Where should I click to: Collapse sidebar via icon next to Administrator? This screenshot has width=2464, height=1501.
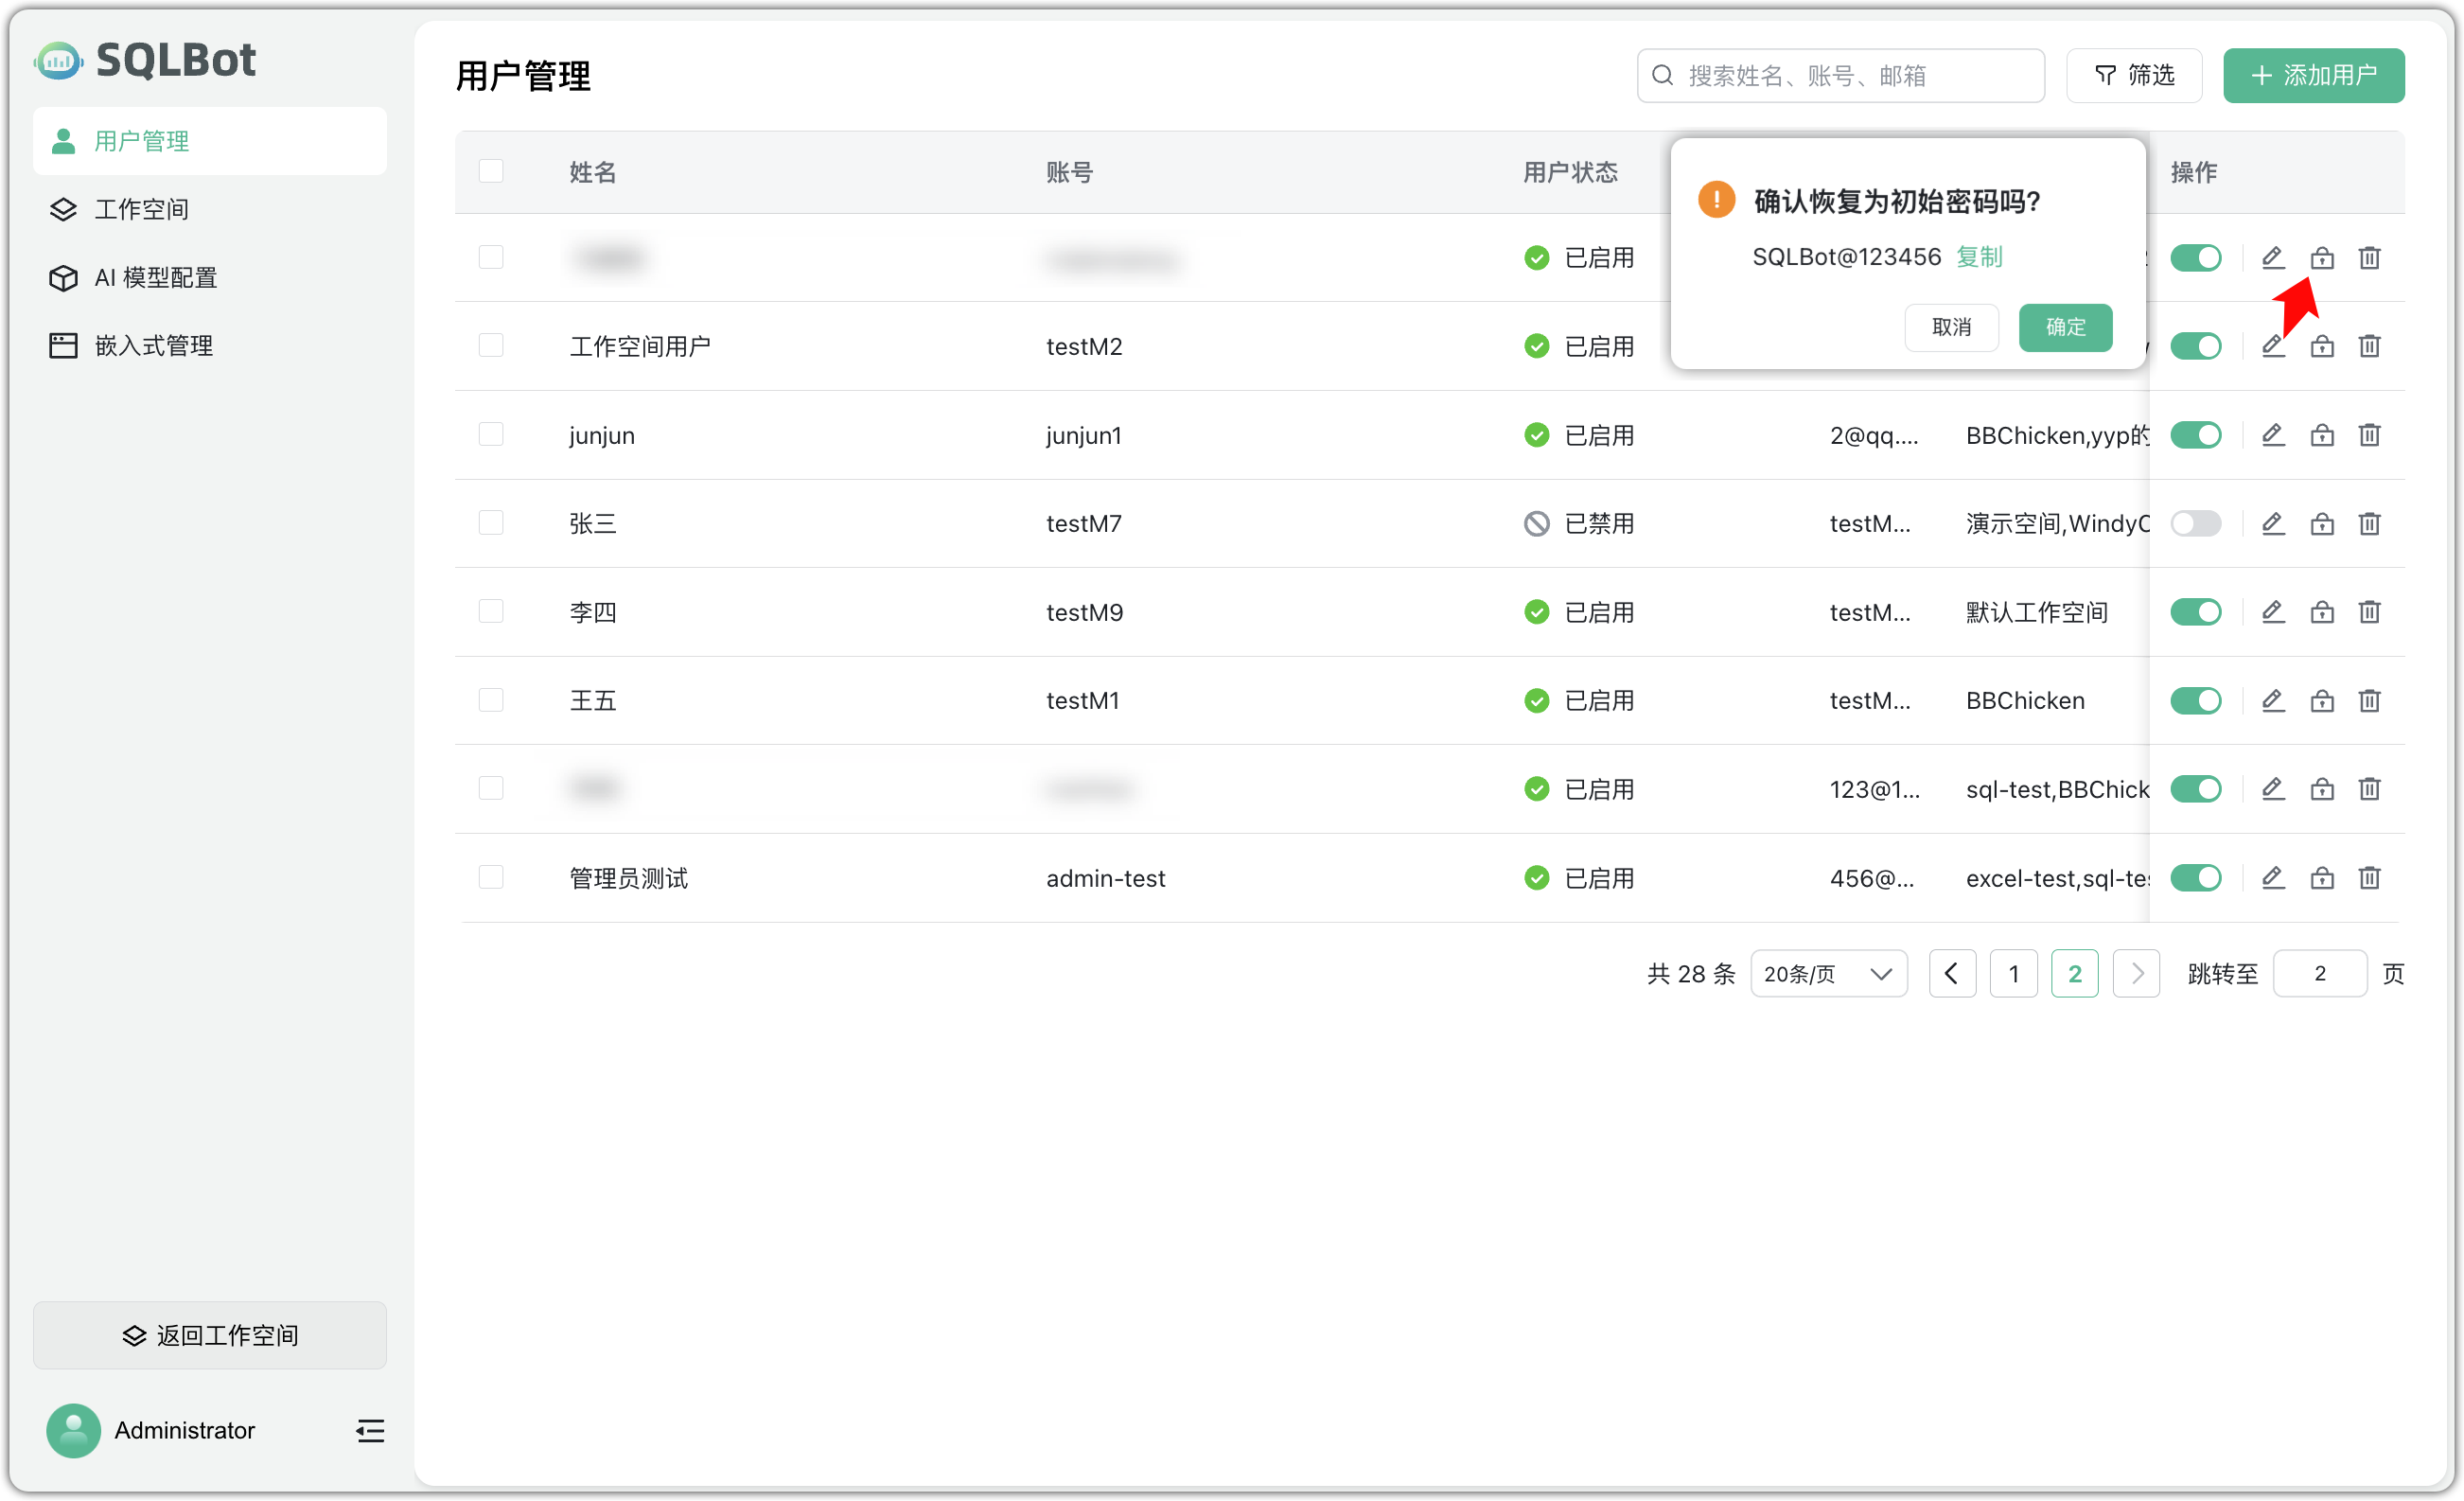pos(369,1430)
